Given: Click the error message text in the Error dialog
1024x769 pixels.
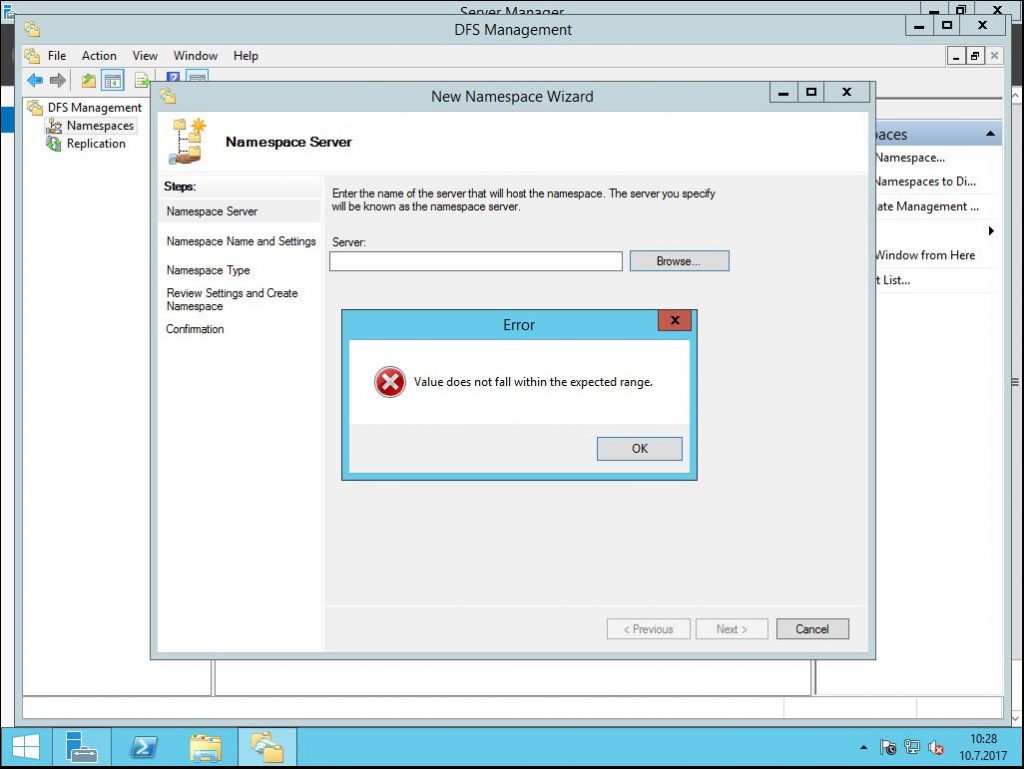Looking at the screenshot, I should (533, 382).
